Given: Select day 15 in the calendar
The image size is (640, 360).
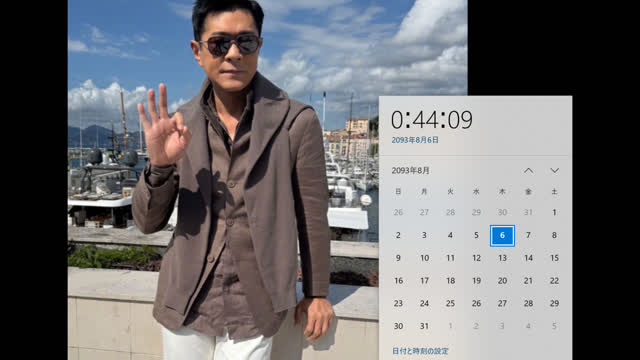Looking at the screenshot, I should 554,258.
